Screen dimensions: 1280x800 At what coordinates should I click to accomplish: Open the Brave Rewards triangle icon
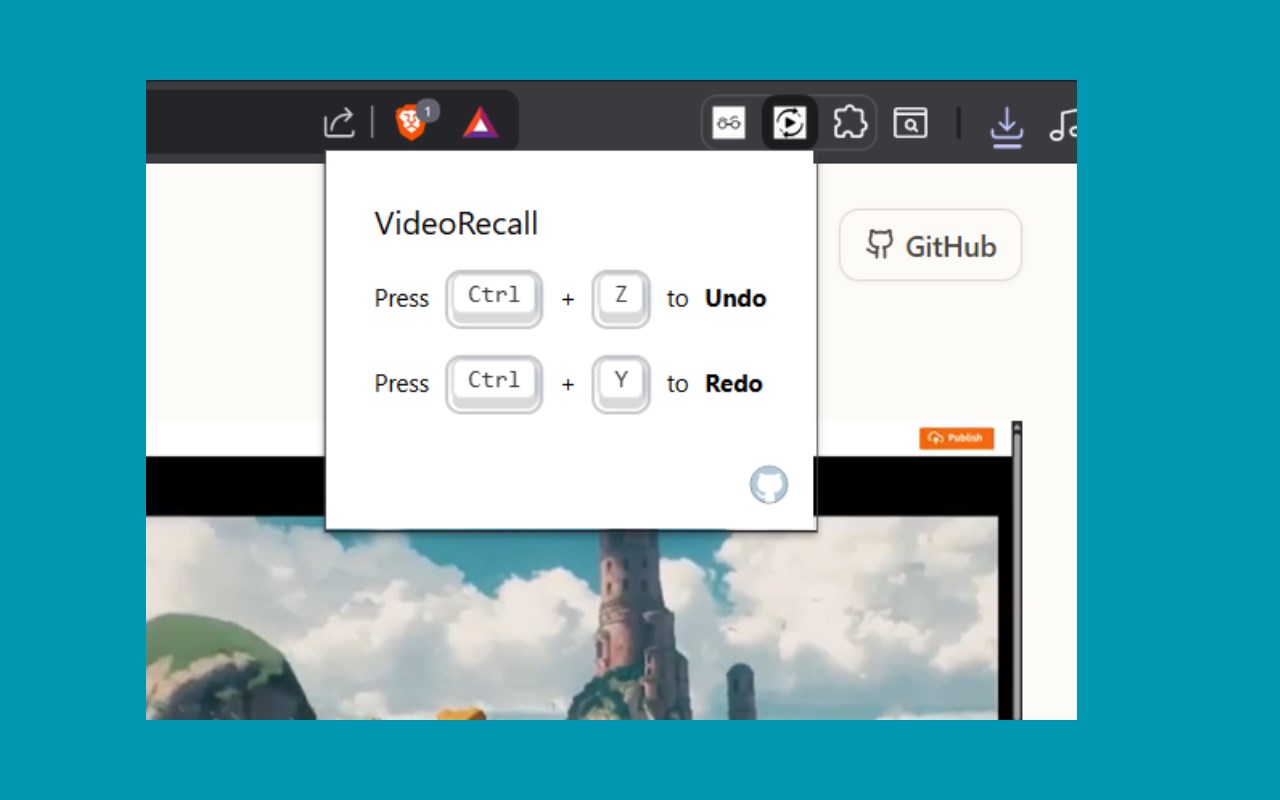(480, 123)
